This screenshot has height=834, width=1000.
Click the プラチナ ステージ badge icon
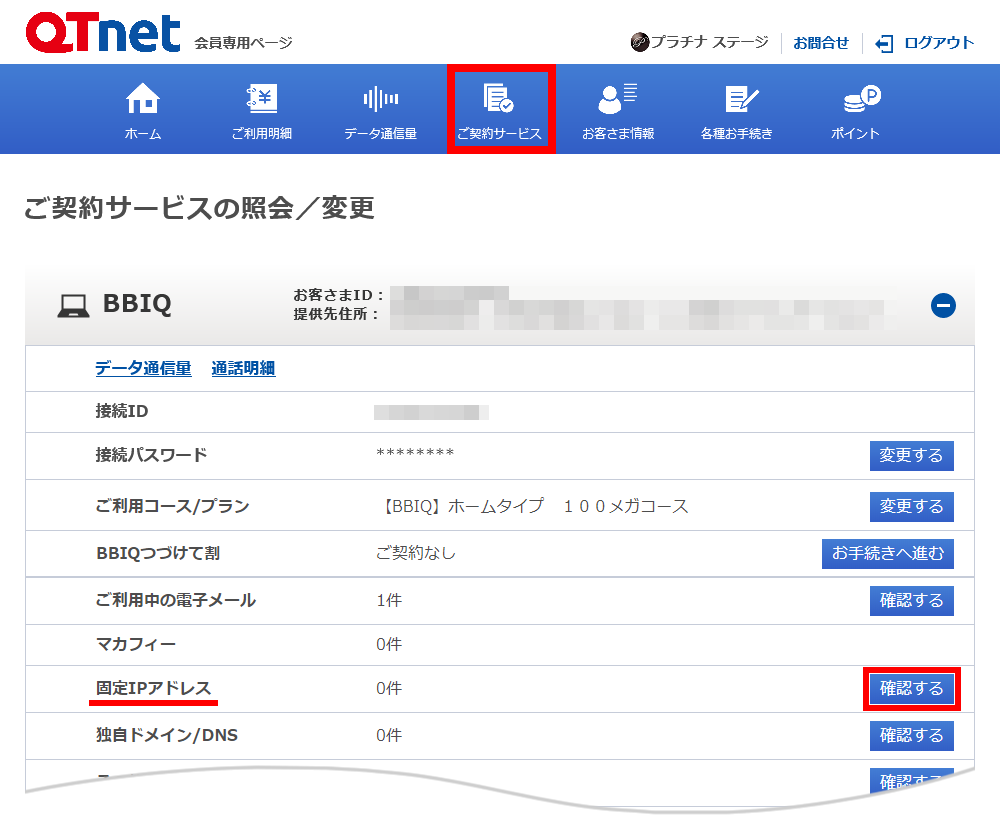click(640, 42)
